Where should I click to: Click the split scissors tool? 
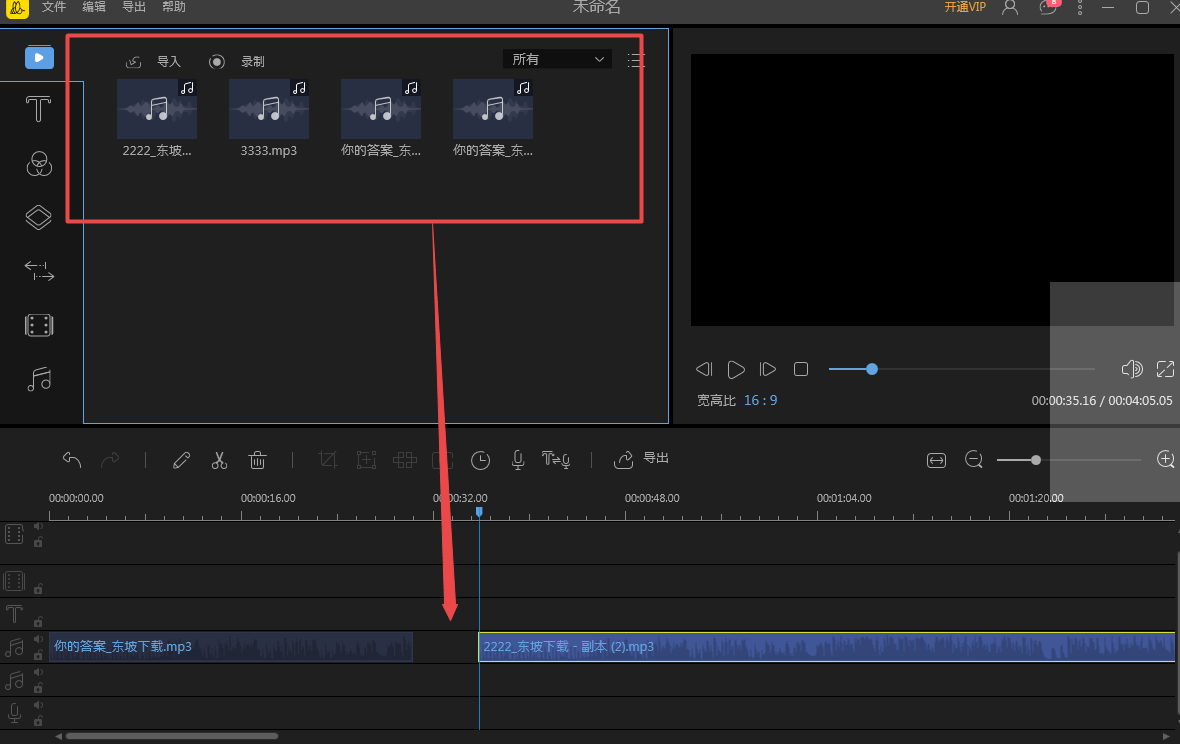(219, 460)
